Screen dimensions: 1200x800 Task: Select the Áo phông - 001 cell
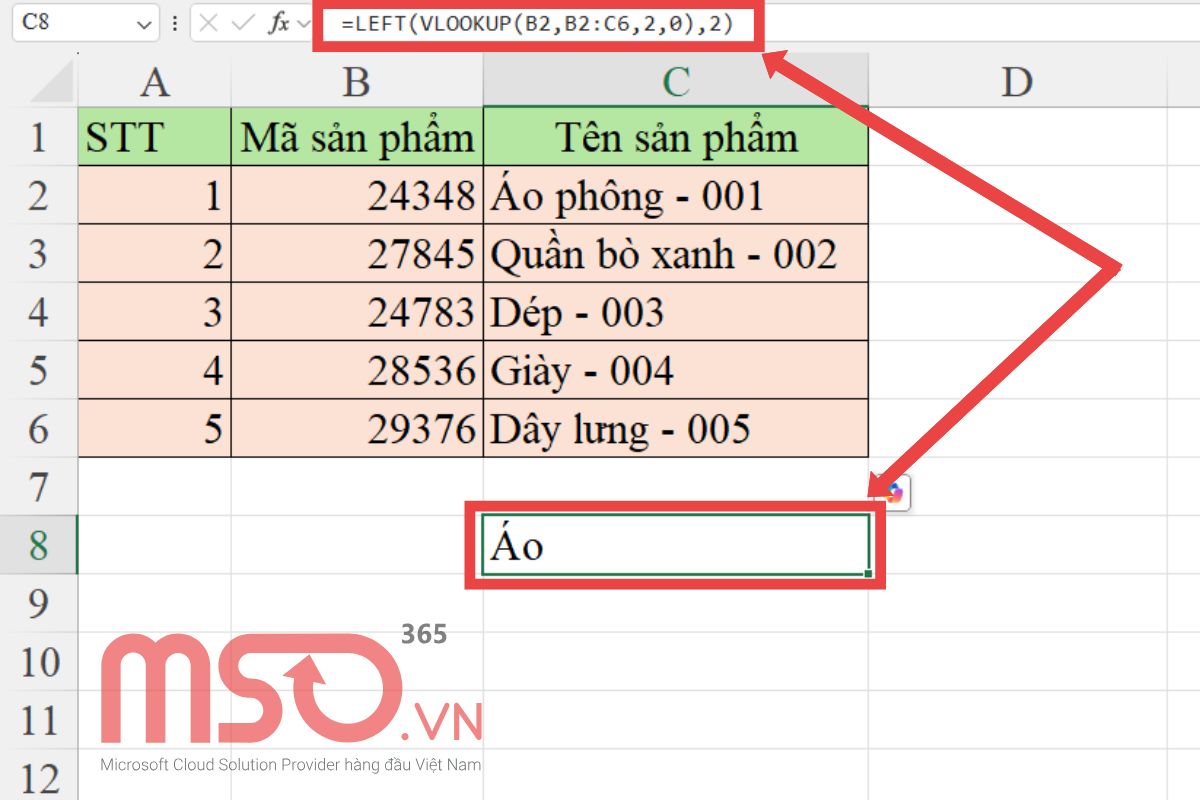pos(676,195)
